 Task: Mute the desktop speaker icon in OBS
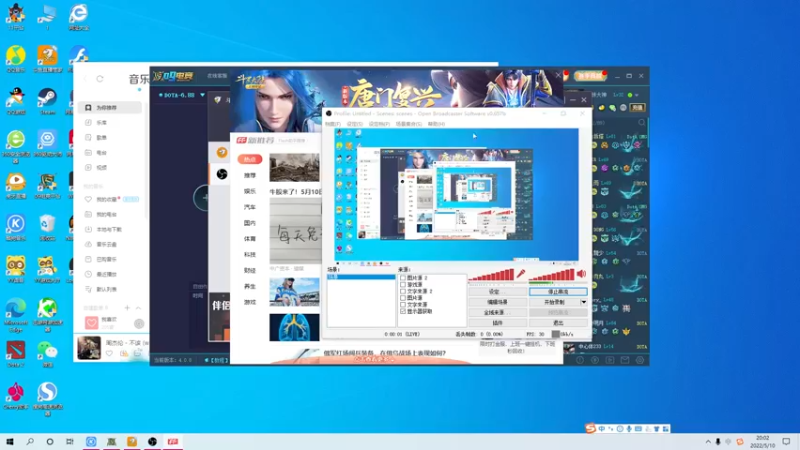click(x=581, y=274)
